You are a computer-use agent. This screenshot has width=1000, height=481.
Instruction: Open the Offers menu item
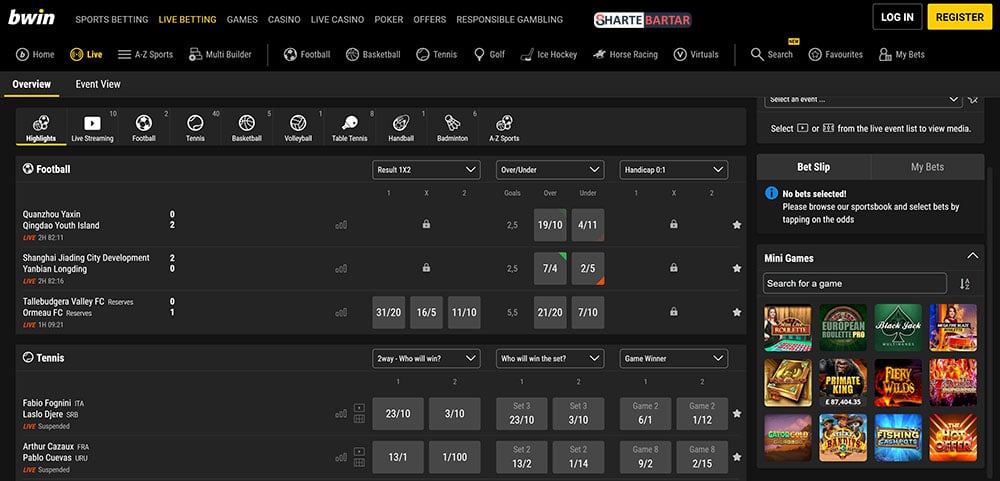(x=430, y=20)
